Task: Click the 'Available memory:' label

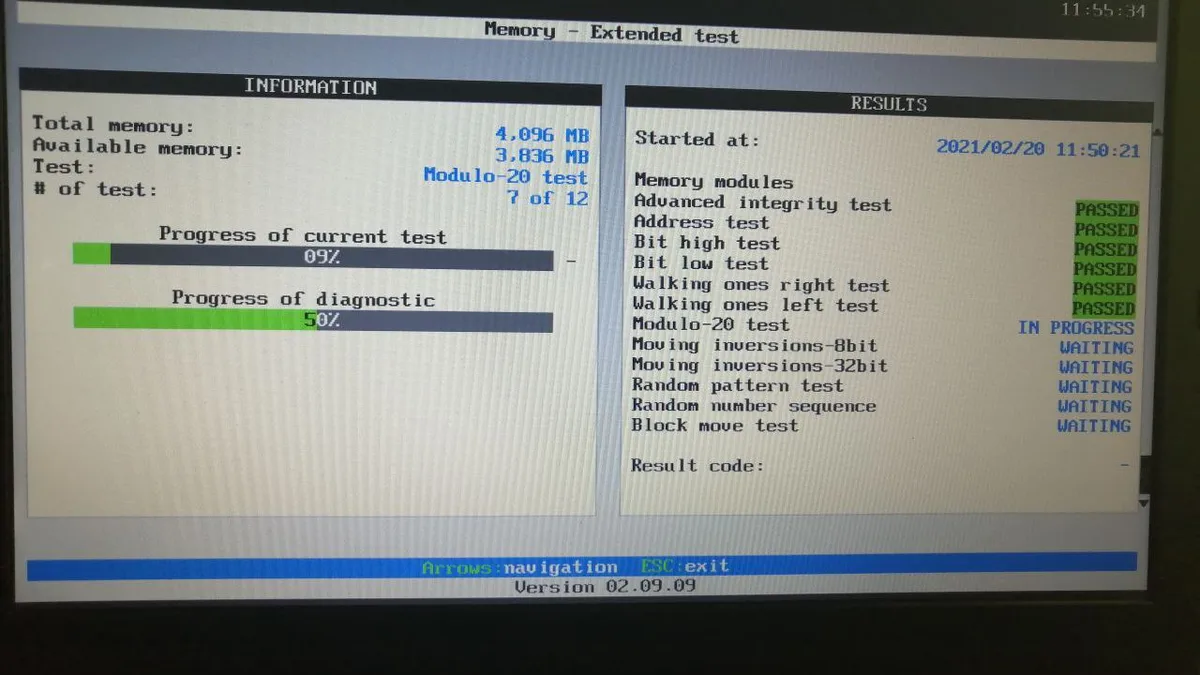Action: 138,149
